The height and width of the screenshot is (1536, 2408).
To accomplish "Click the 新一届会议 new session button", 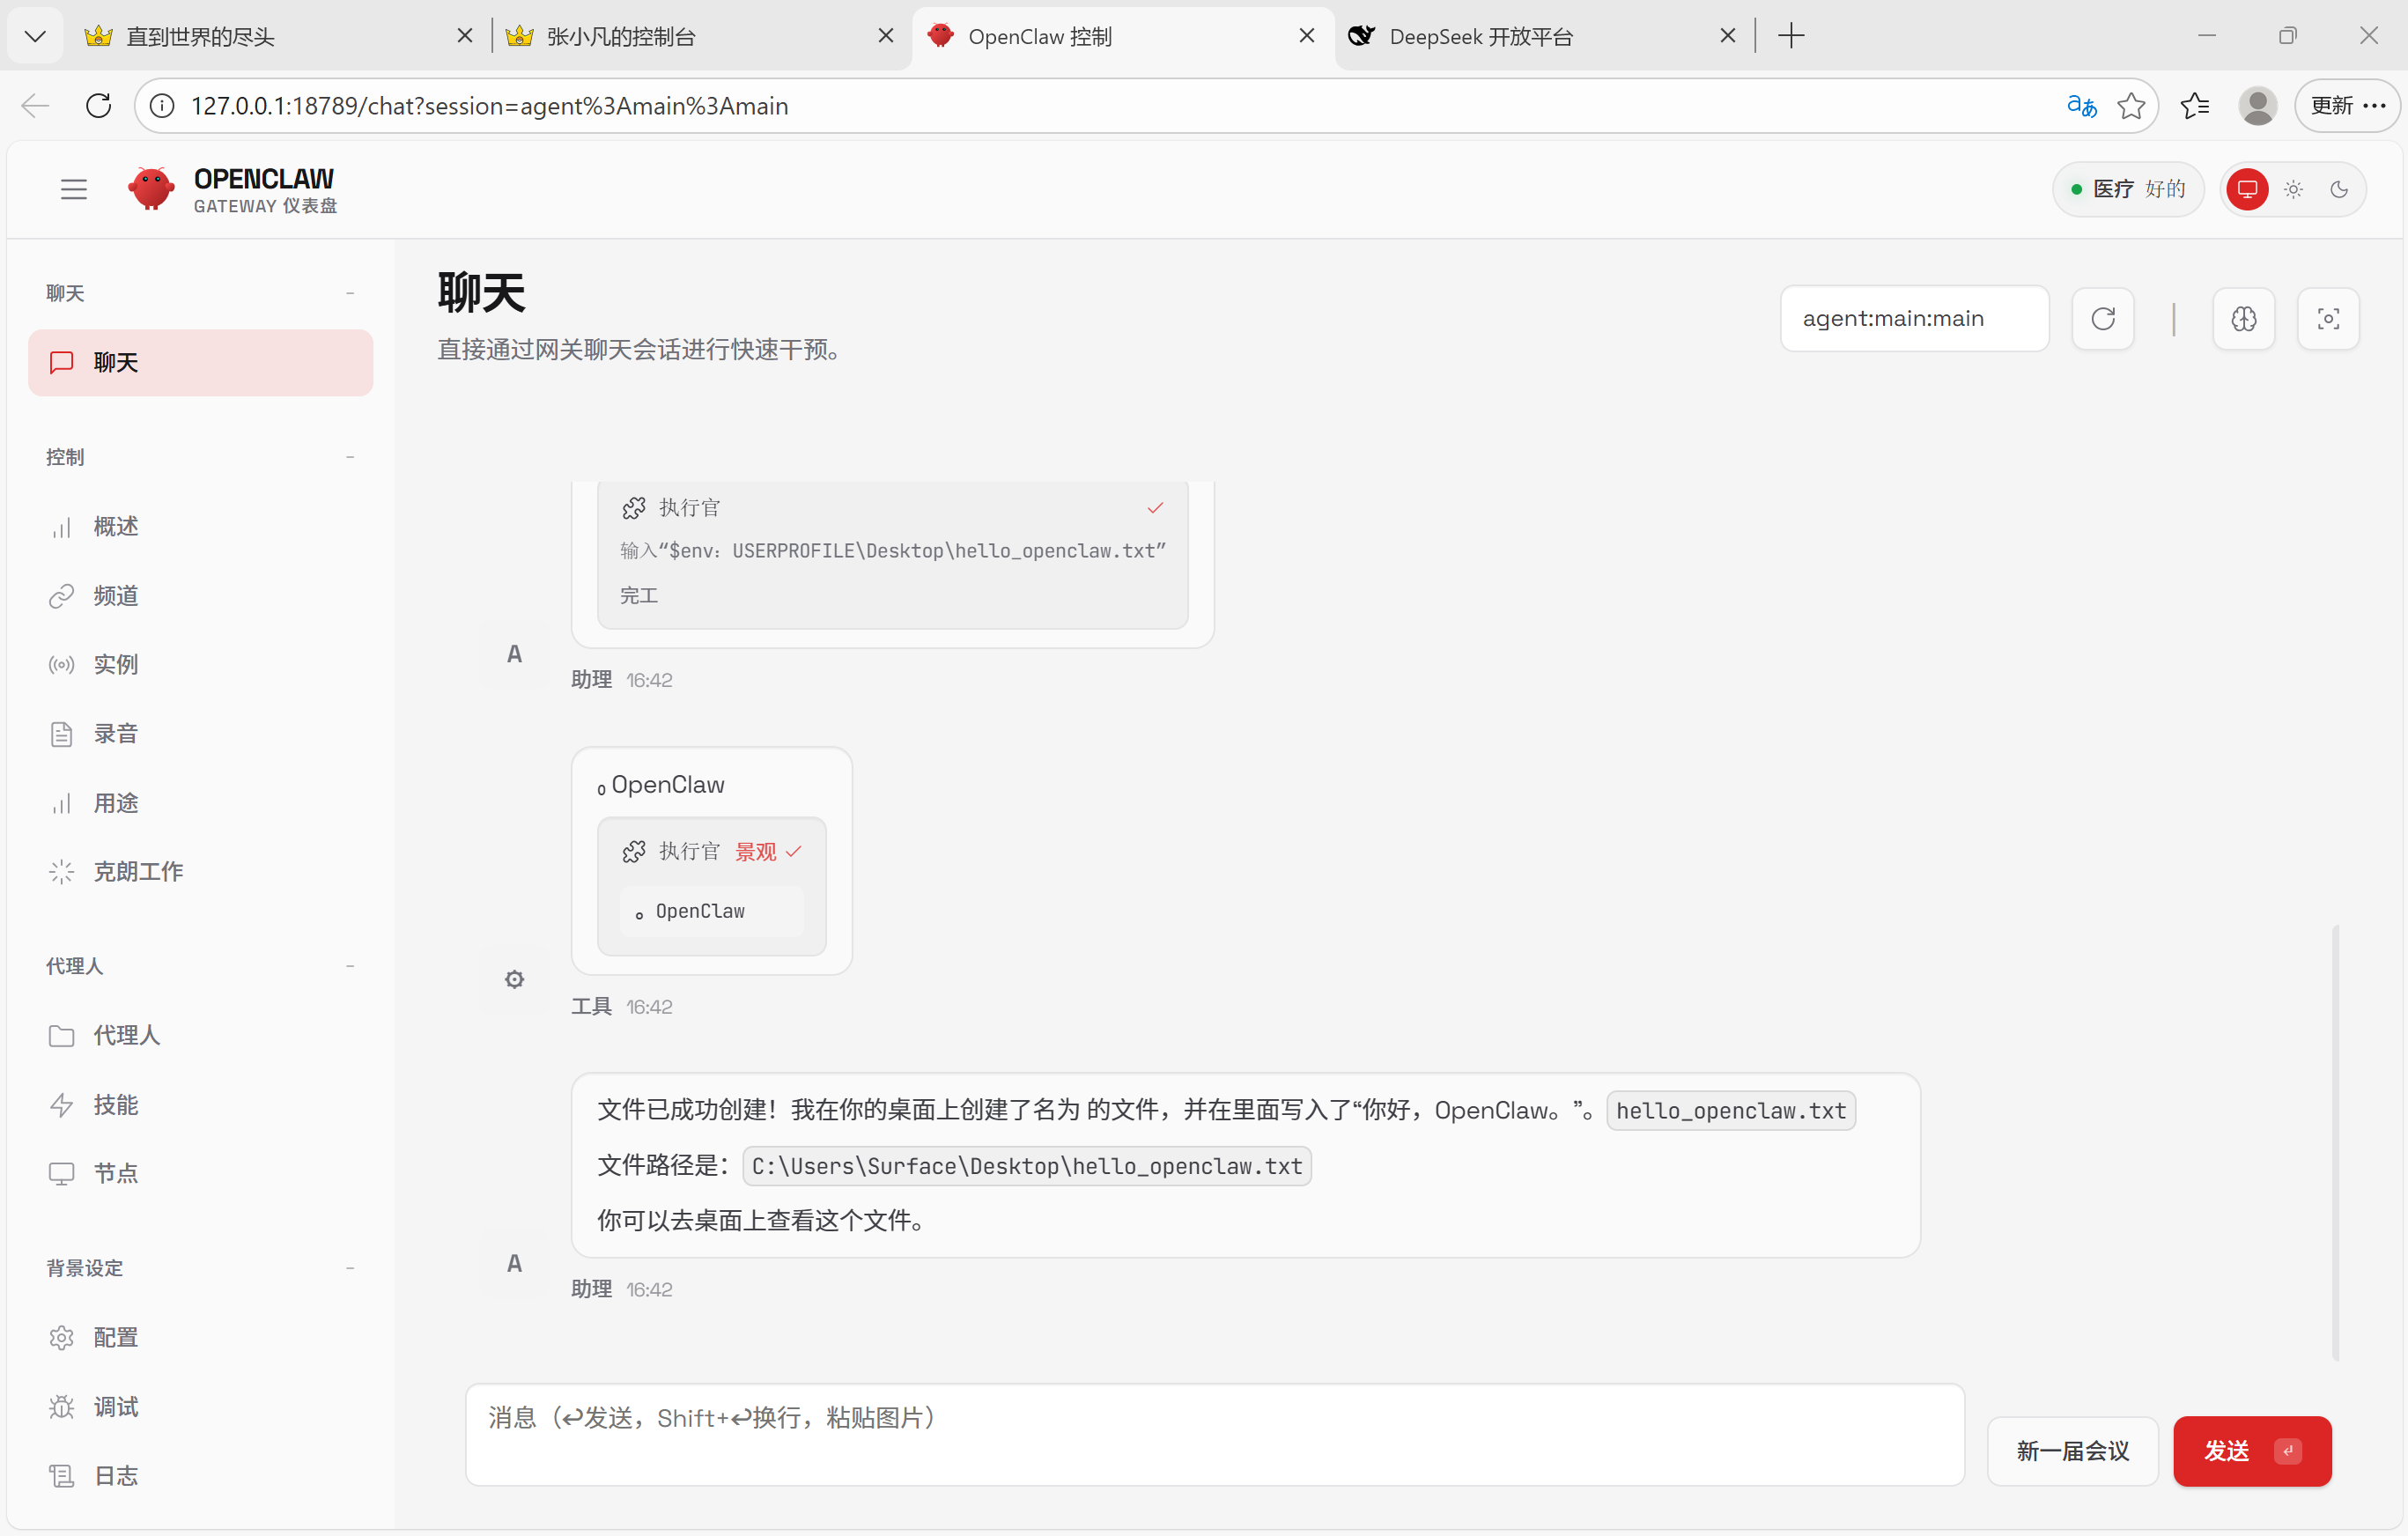I will coord(2072,1450).
